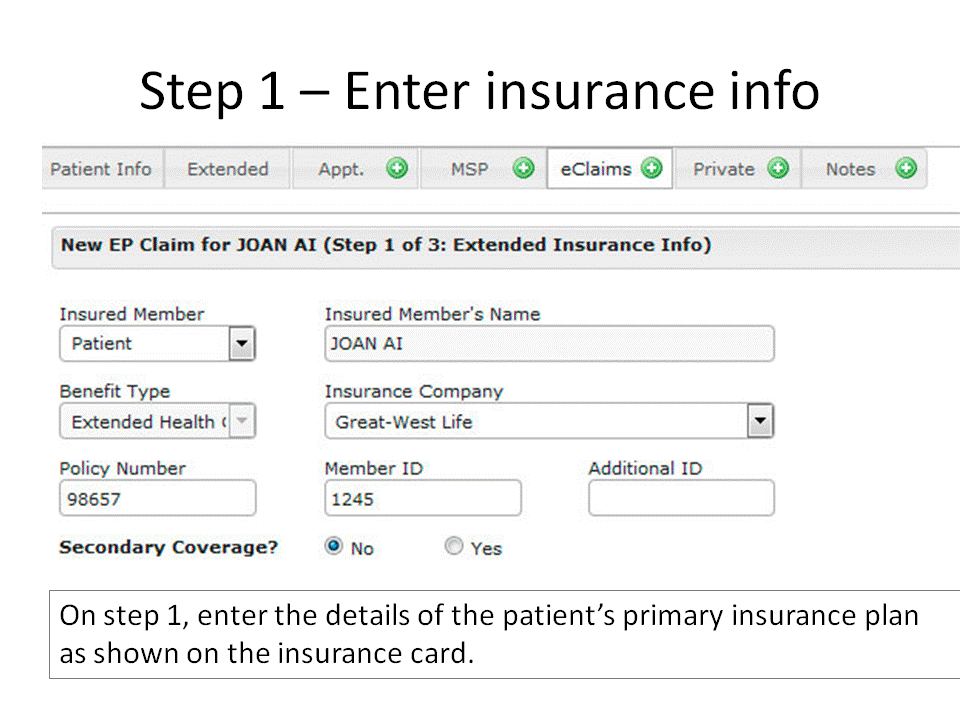Focus the Member ID text field
960x720 pixels.
click(422, 498)
